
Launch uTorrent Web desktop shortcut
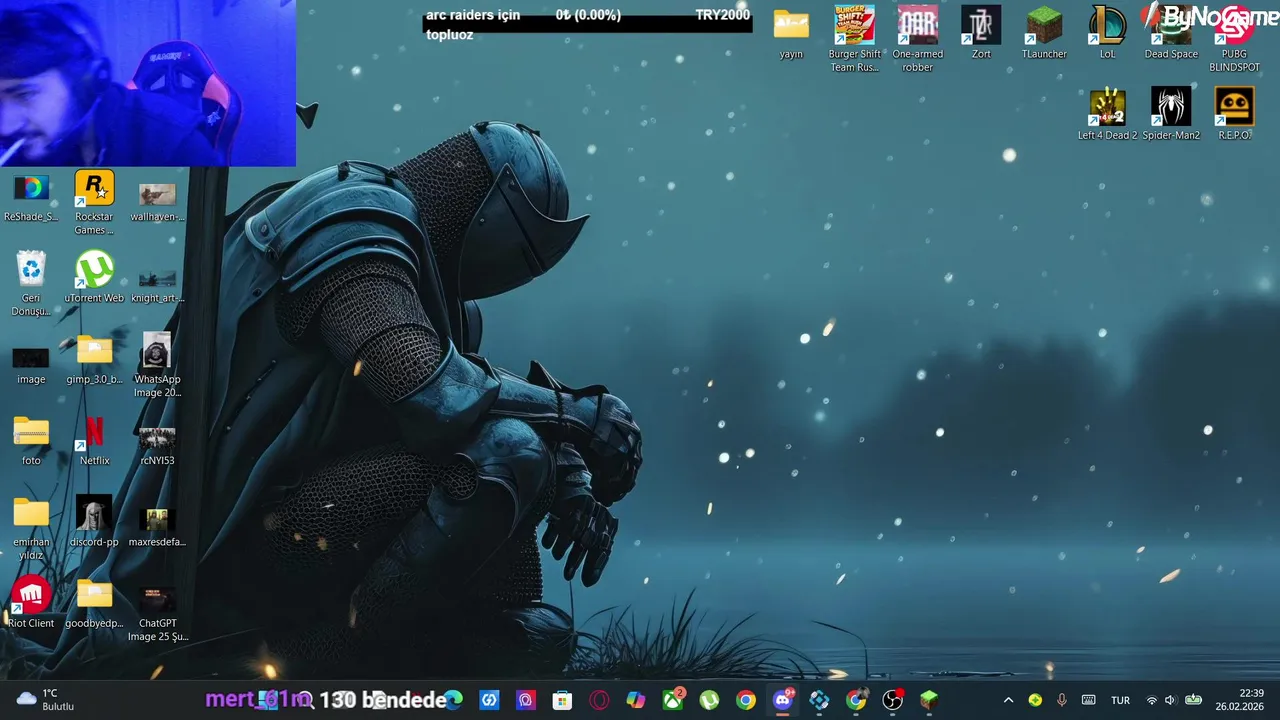coord(94,278)
